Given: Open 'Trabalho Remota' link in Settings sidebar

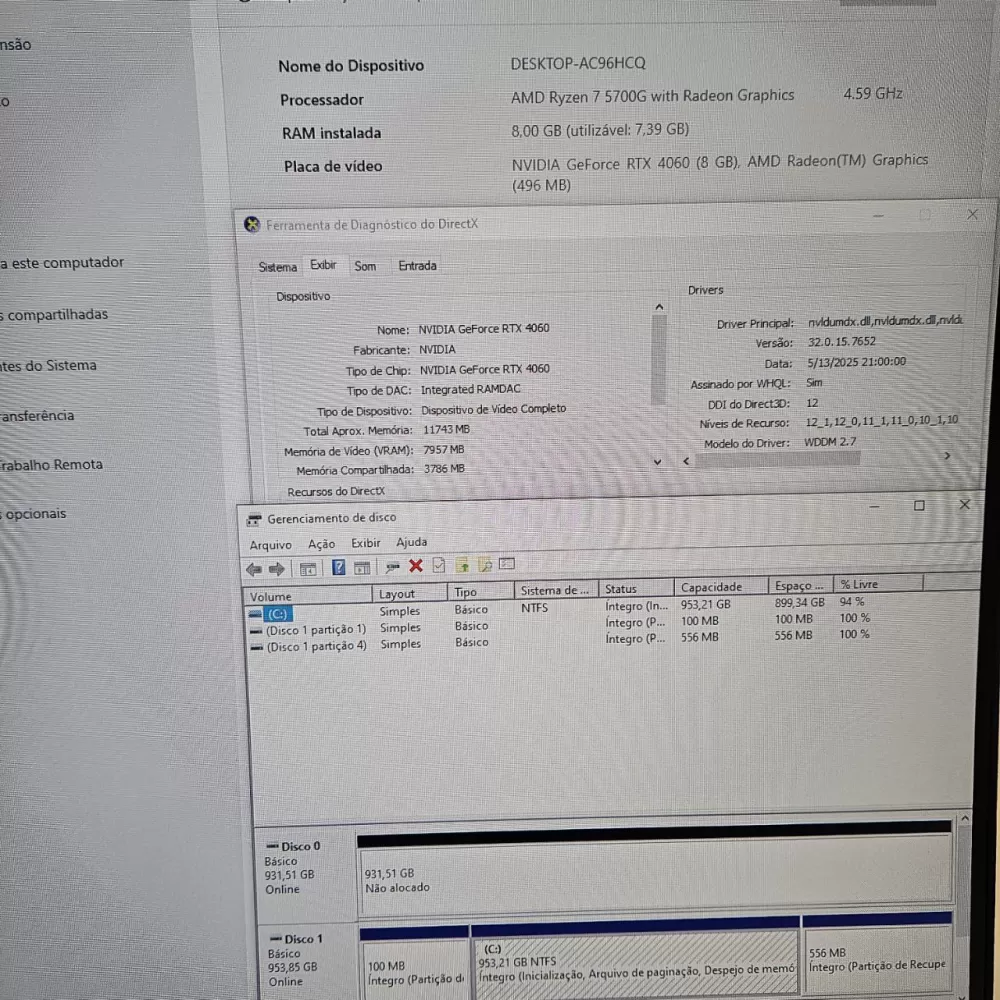Looking at the screenshot, I should click(51, 464).
